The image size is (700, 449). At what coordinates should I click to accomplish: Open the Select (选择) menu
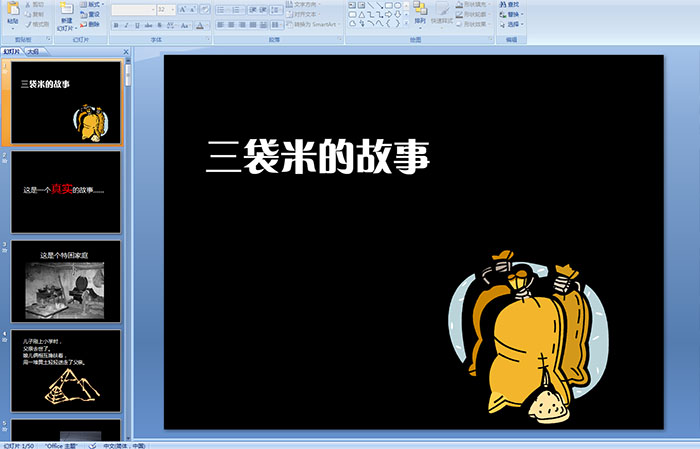(511, 24)
